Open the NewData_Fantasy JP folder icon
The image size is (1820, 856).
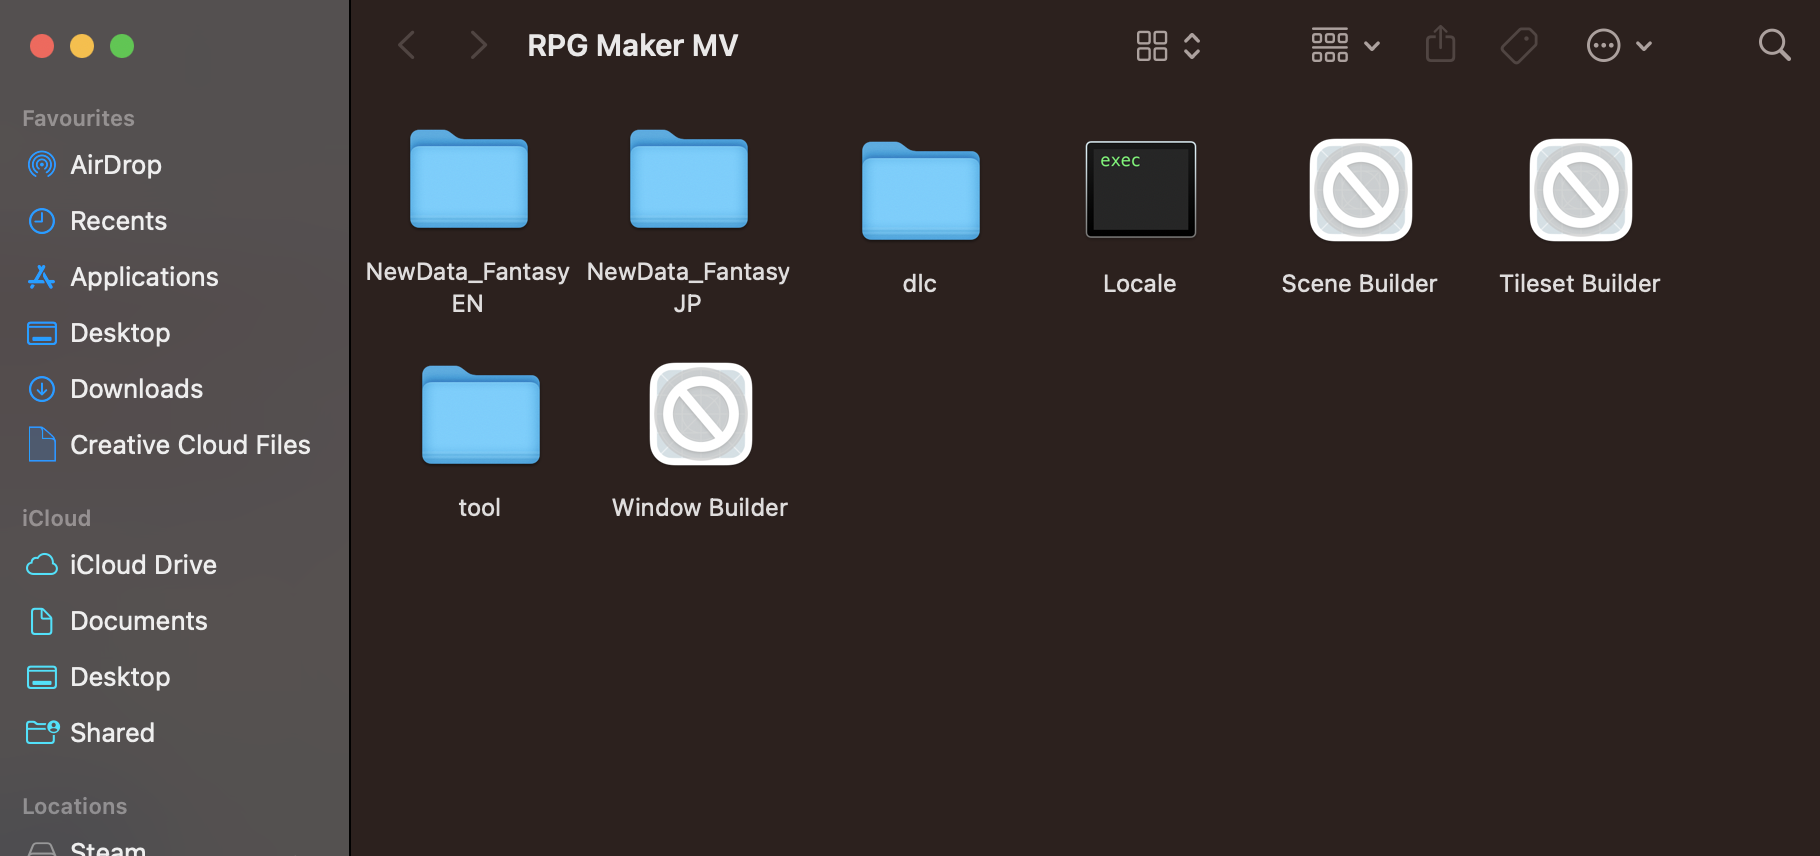coord(689,179)
